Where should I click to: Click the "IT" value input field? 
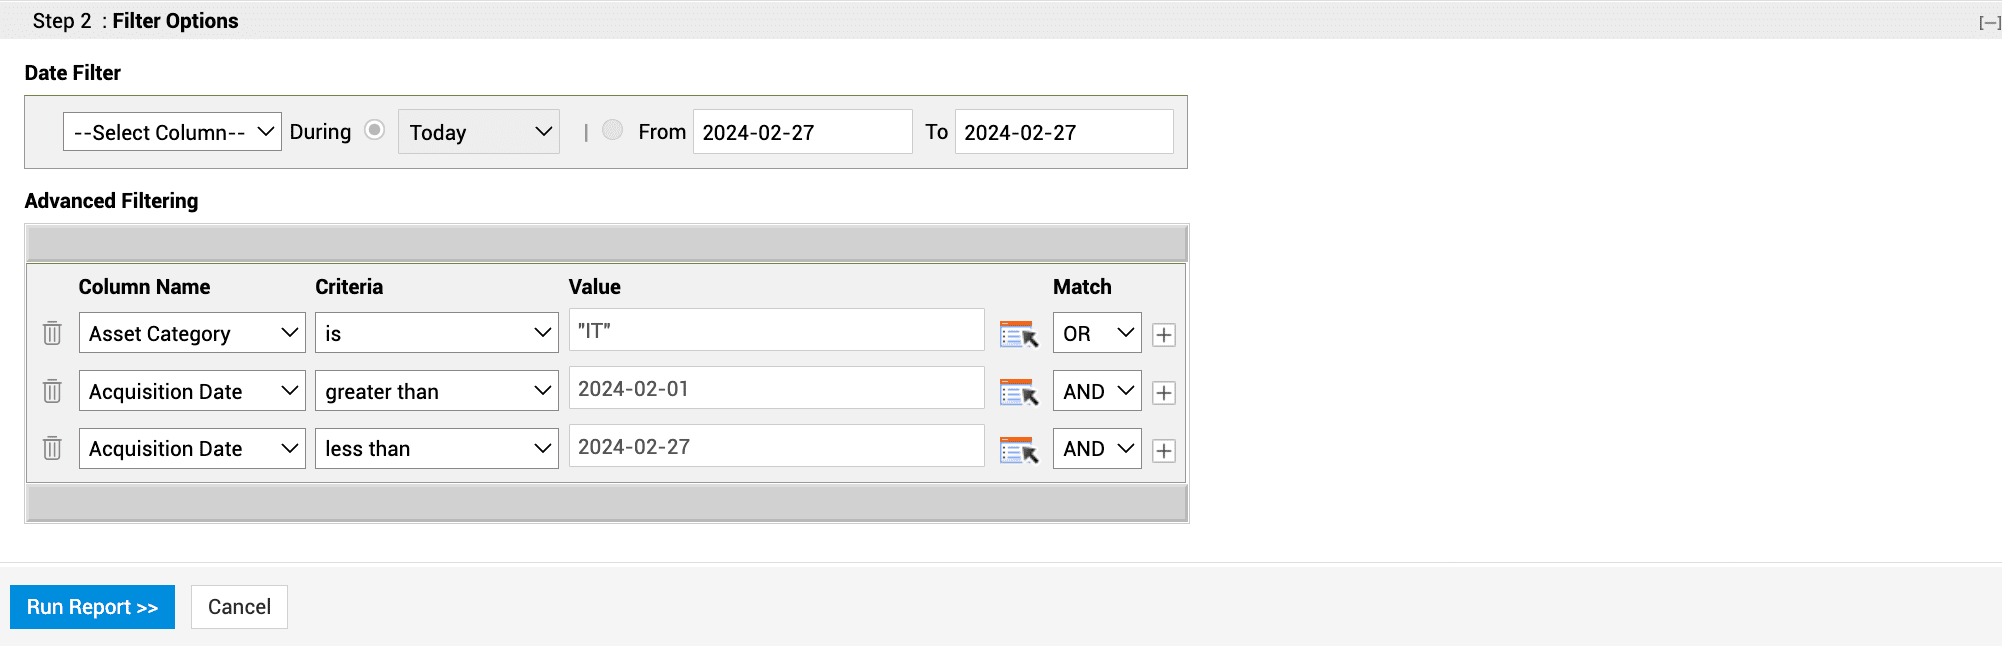(x=776, y=331)
